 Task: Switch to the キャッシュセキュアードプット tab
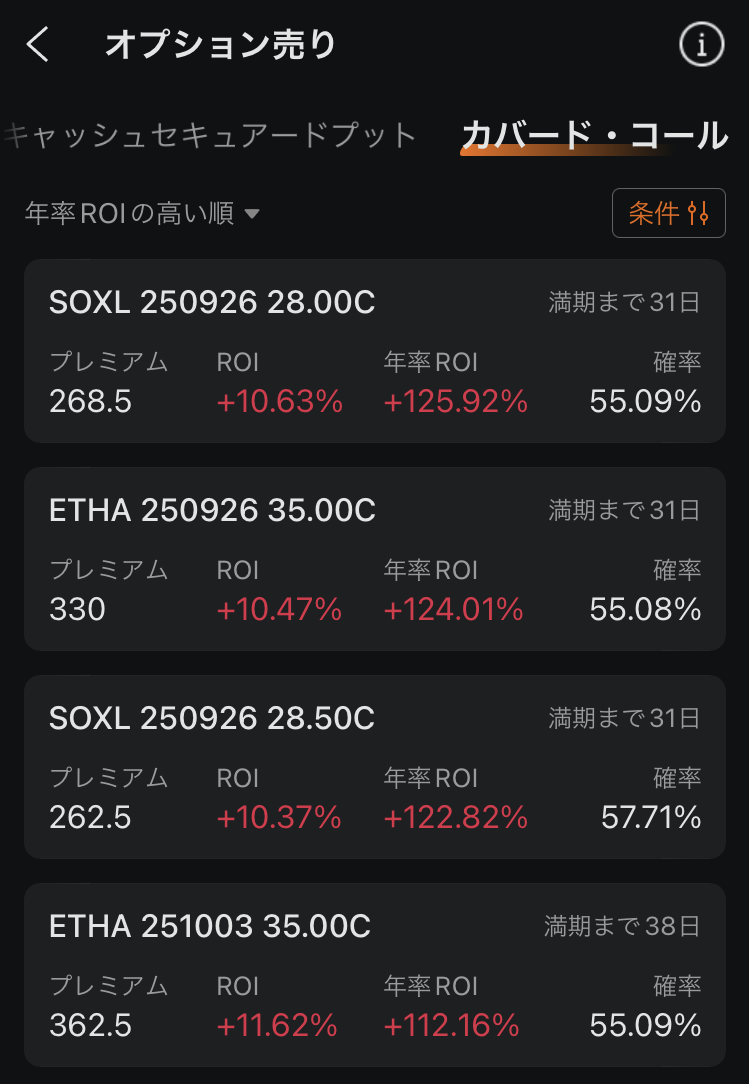click(210, 135)
